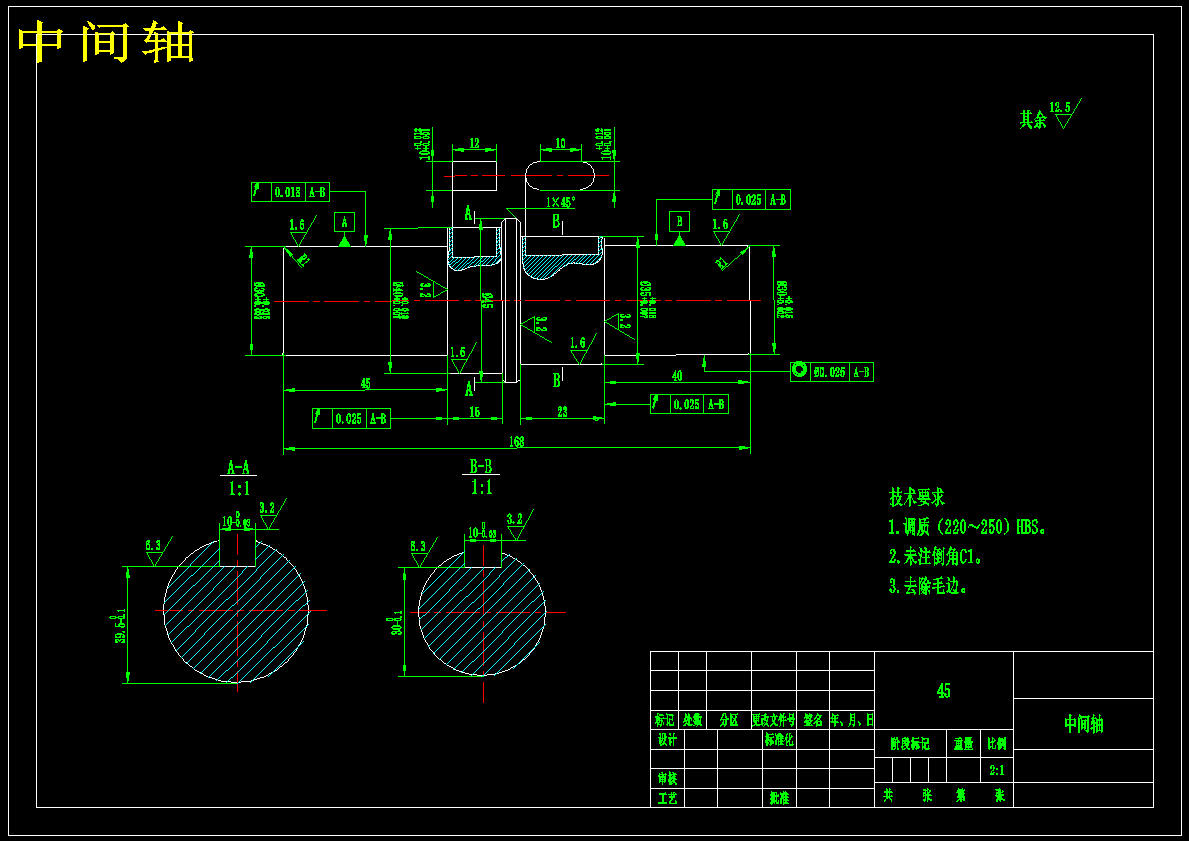Select the 39.5 height dimension in section A-A
This screenshot has height=841, width=1189.
point(121,628)
